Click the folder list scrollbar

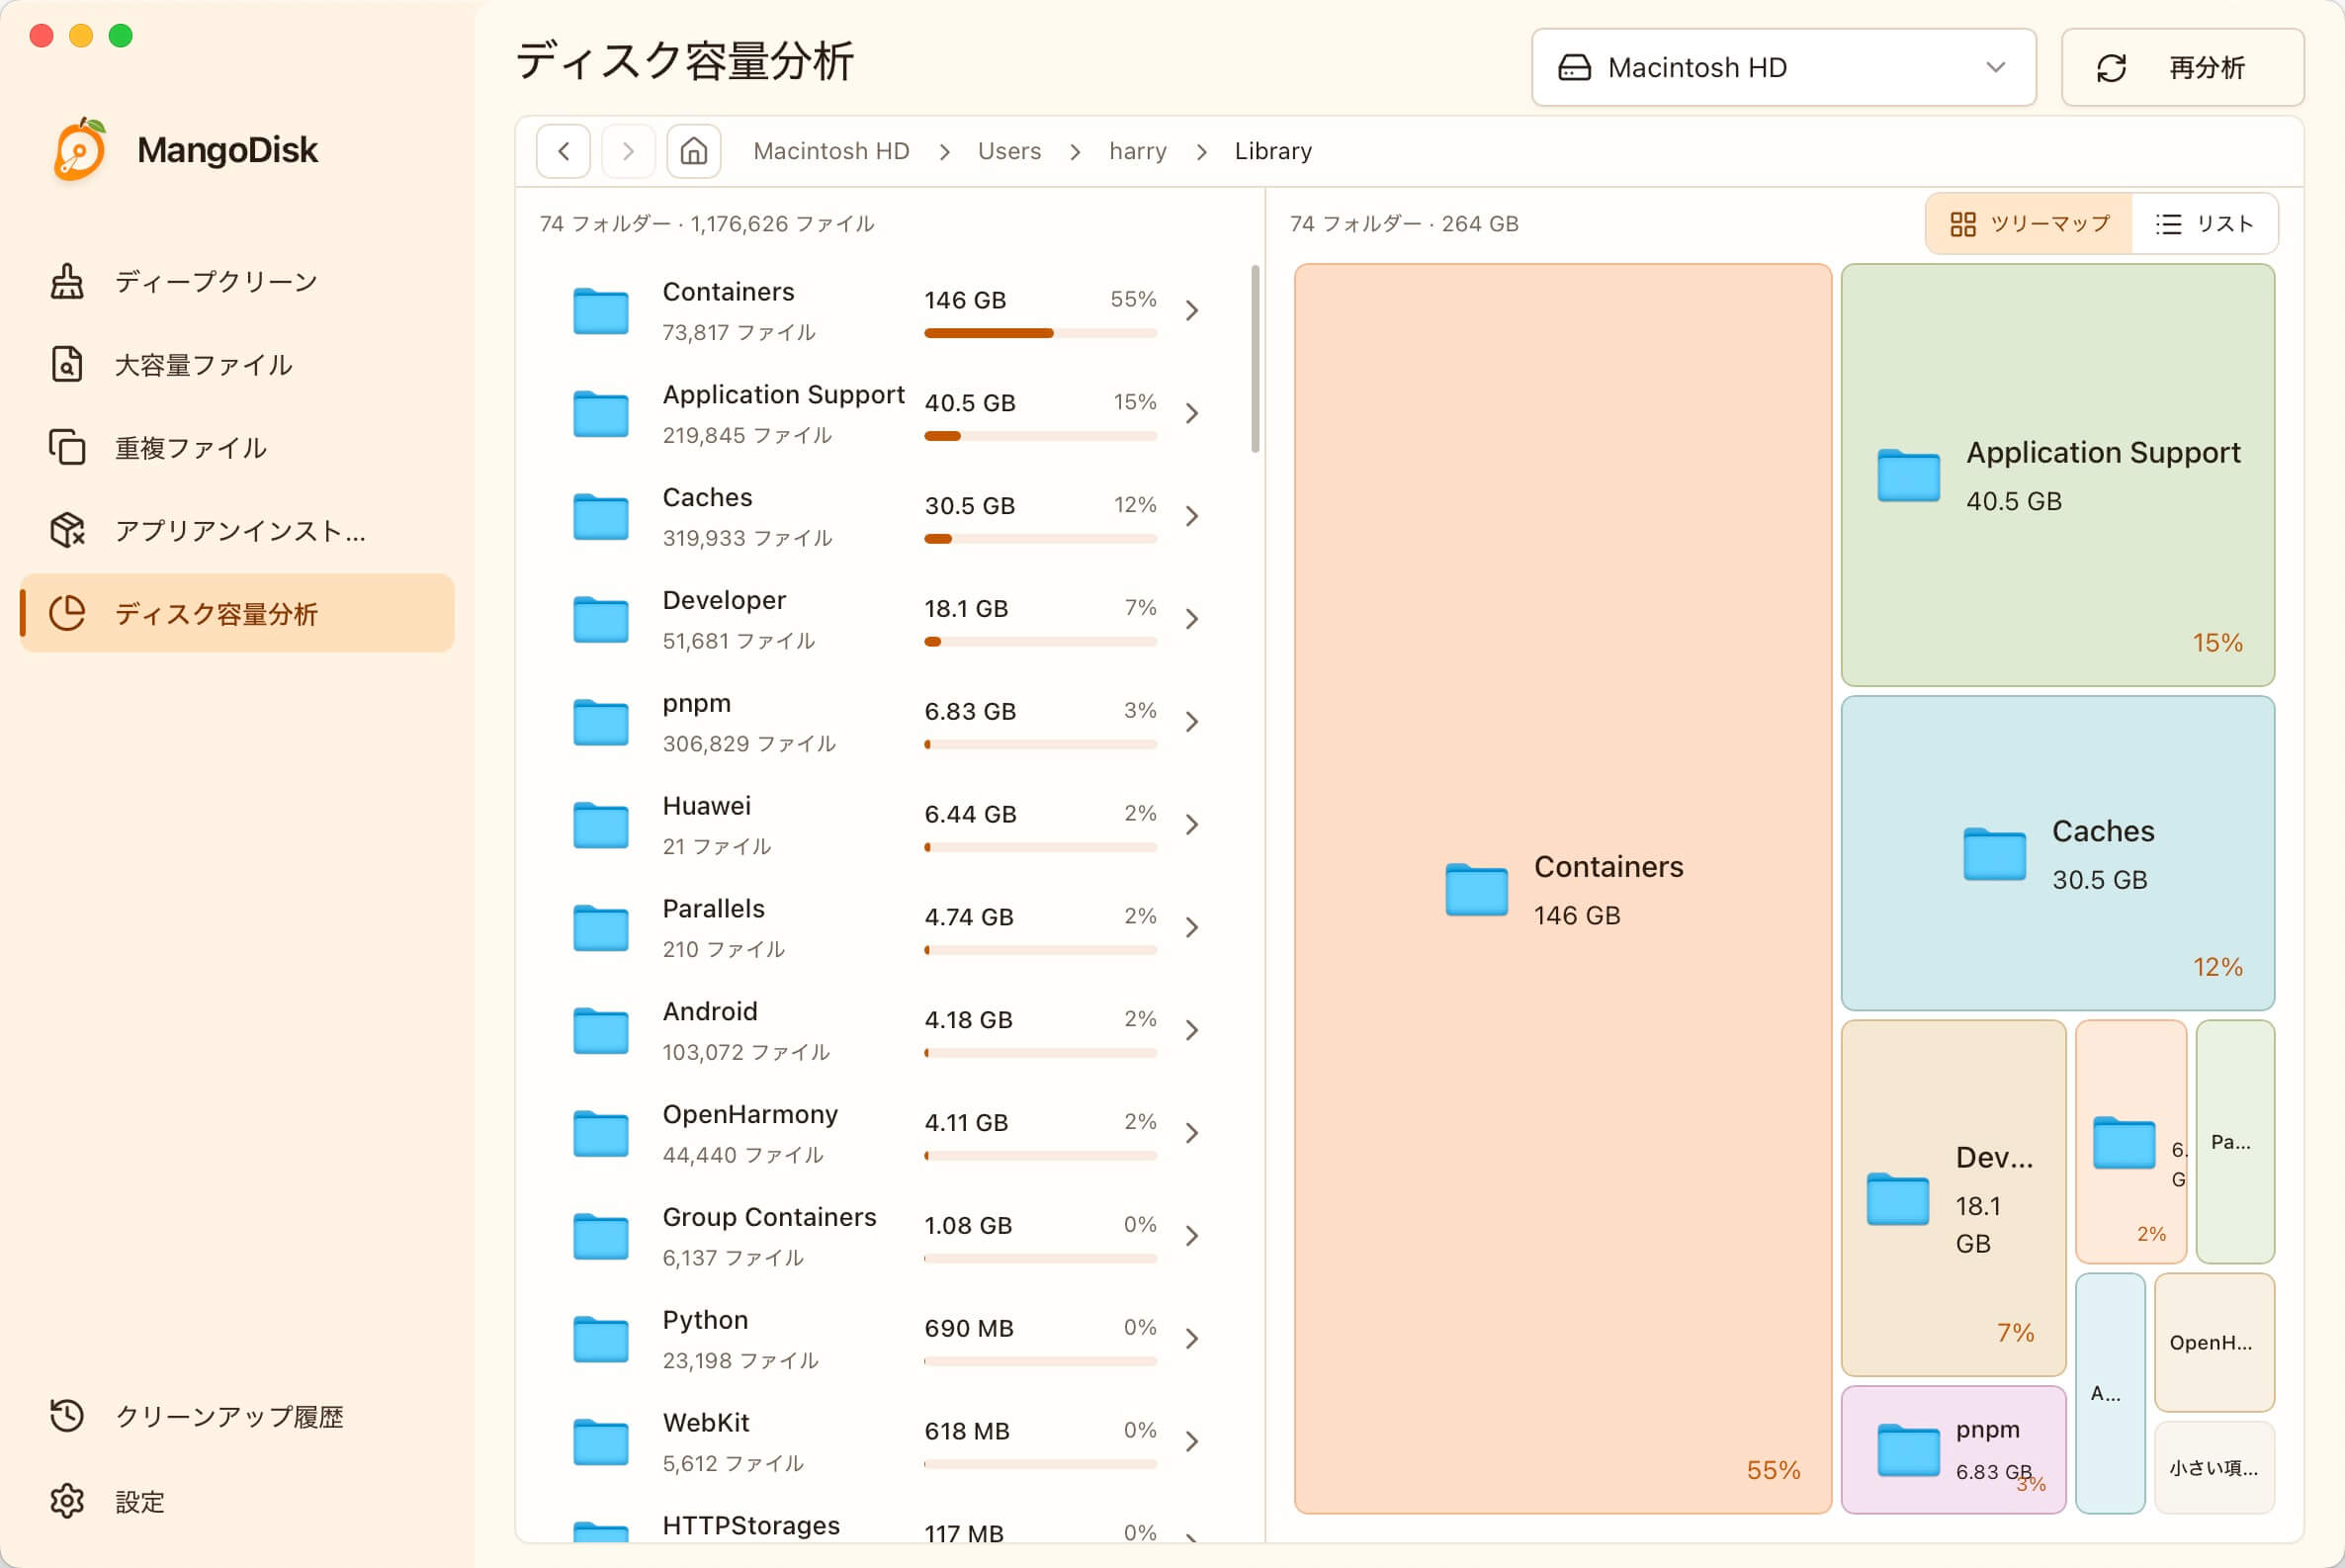point(1254,358)
